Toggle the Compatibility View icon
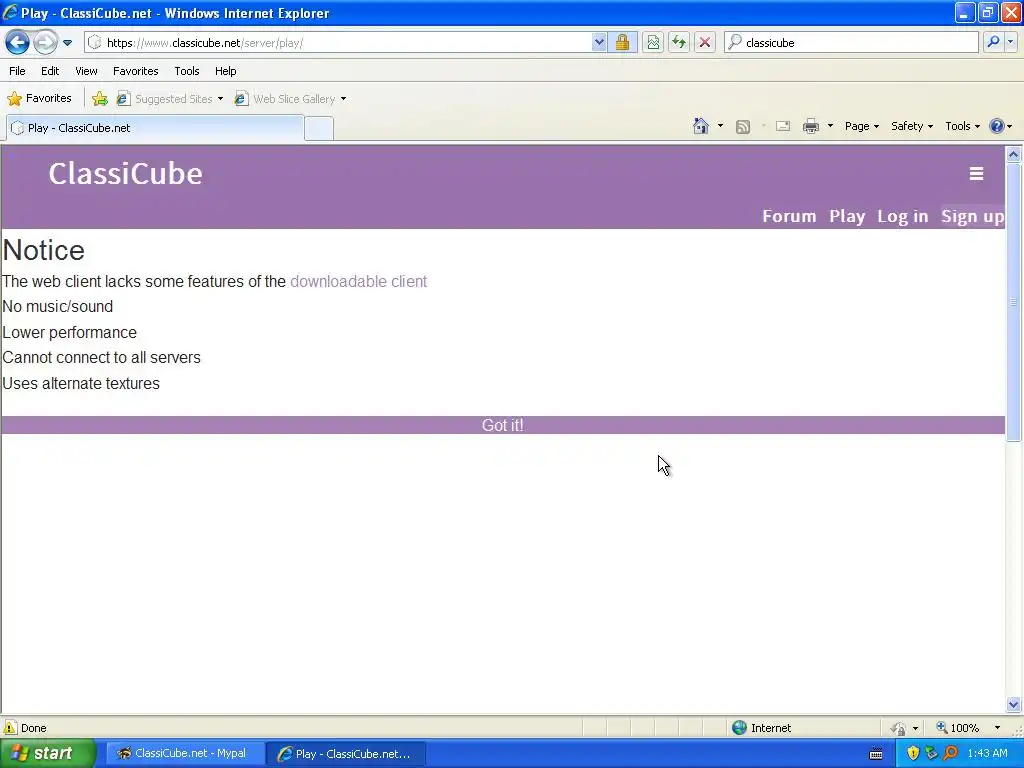Image resolution: width=1024 pixels, height=768 pixels. pyautogui.click(x=653, y=42)
